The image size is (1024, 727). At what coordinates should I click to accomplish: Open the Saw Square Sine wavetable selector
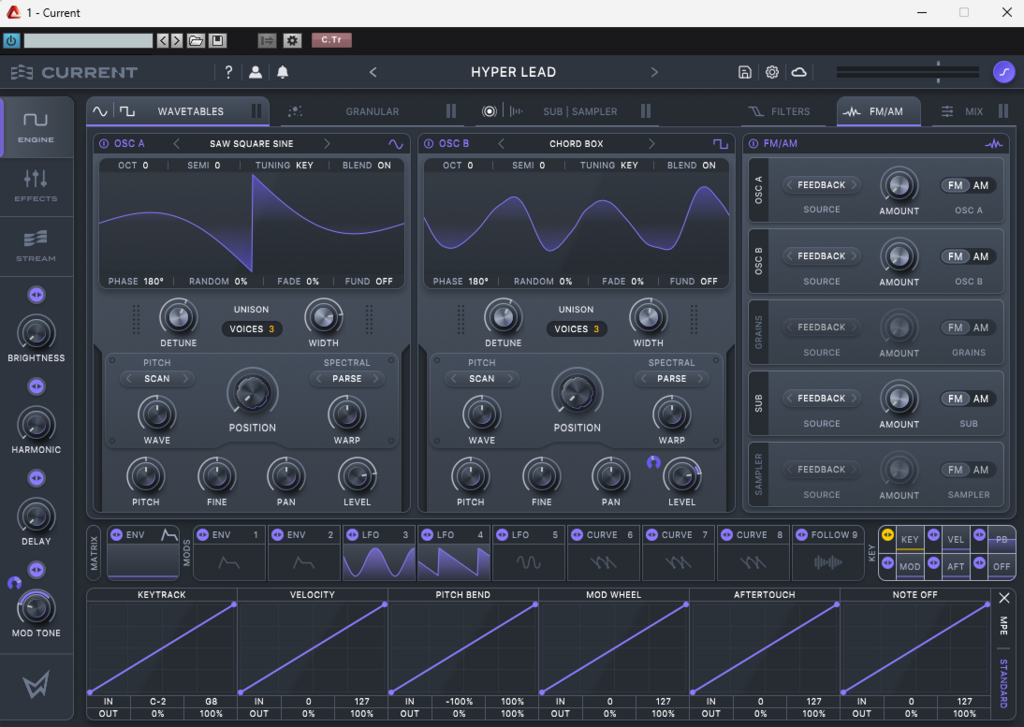(251, 144)
